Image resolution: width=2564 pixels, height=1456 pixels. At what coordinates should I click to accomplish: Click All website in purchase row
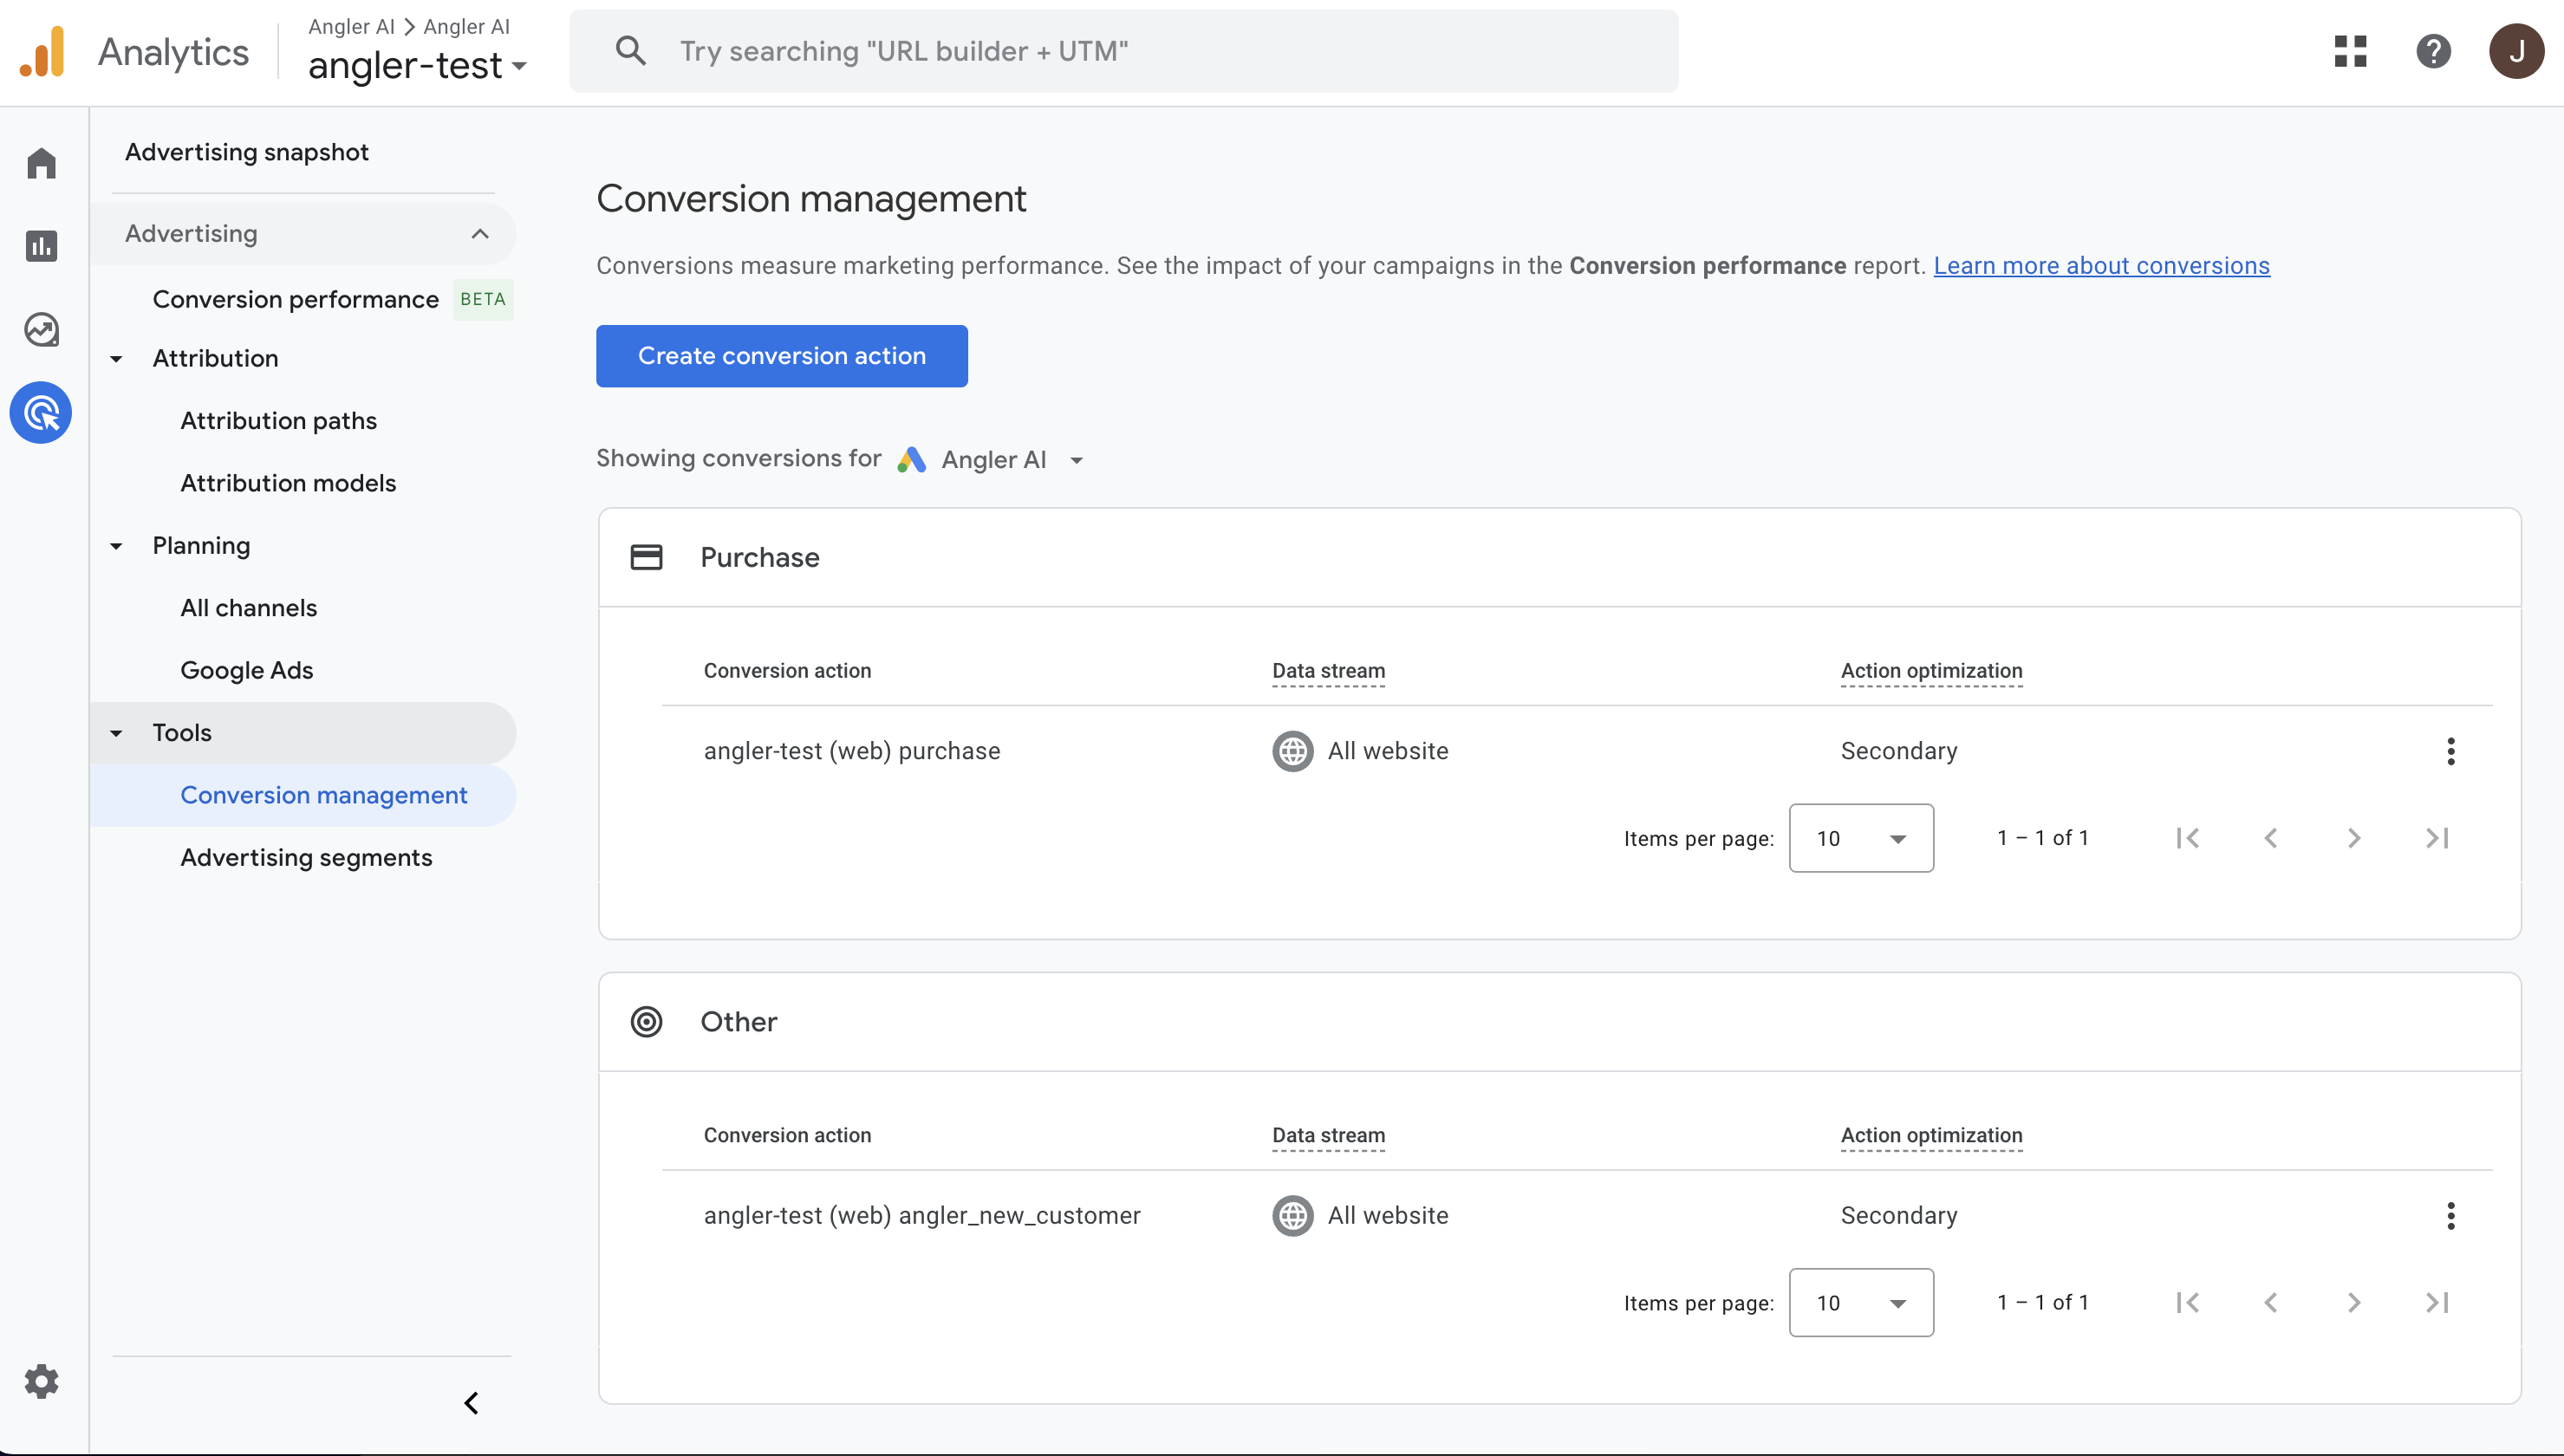[x=1388, y=751]
